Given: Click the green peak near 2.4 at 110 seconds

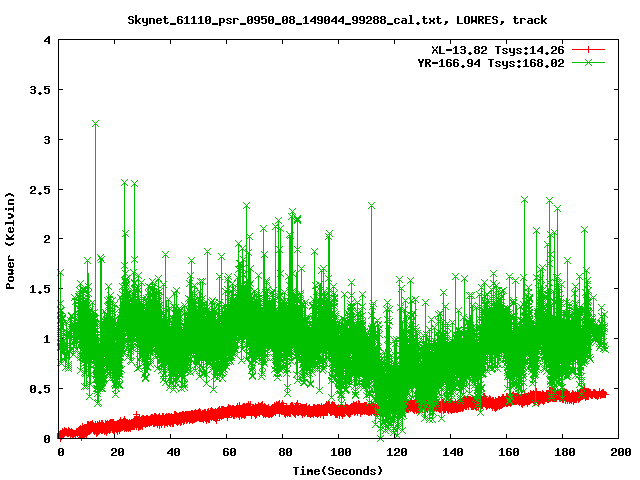Looking at the screenshot, I should point(371,206).
